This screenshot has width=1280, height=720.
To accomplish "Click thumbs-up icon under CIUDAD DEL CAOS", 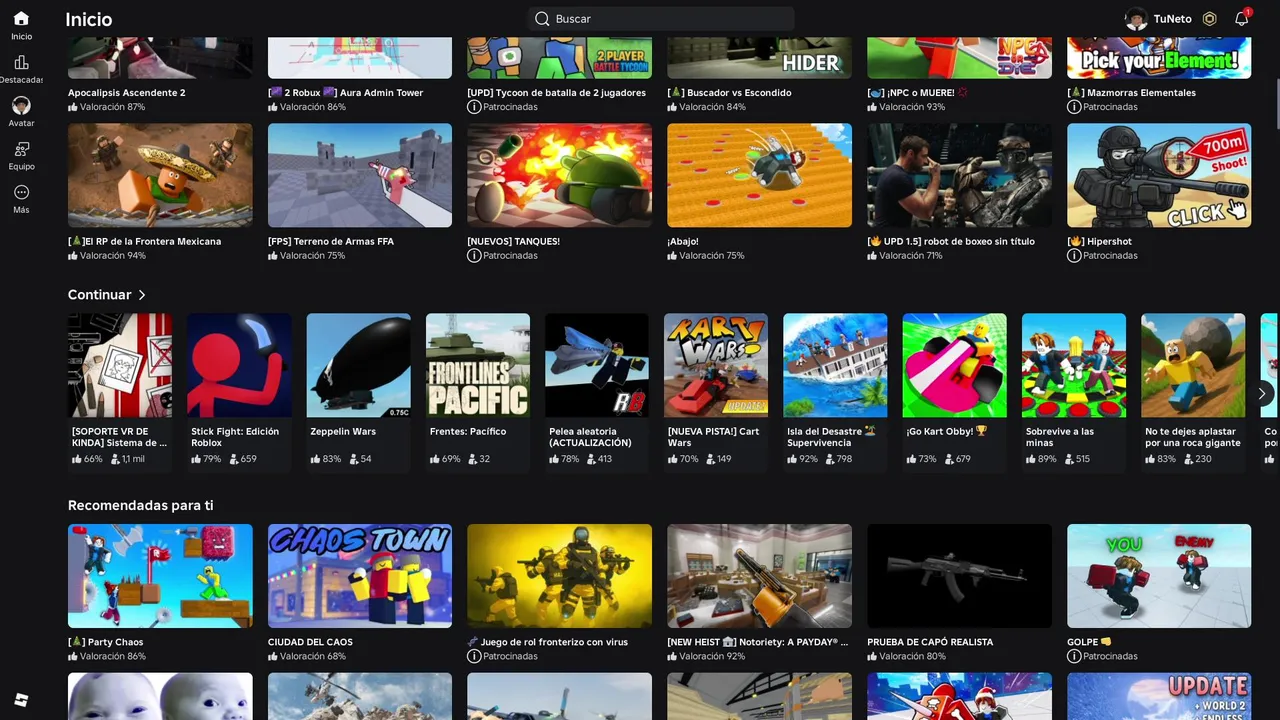I will tap(273, 657).
